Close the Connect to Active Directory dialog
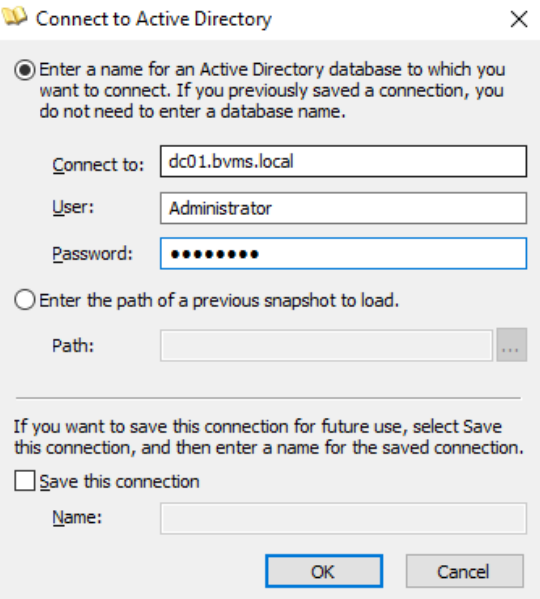This screenshot has width=540, height=599. point(519,19)
